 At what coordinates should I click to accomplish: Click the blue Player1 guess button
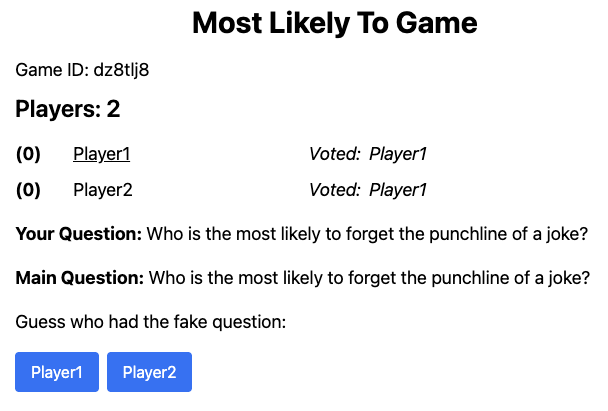pos(57,372)
